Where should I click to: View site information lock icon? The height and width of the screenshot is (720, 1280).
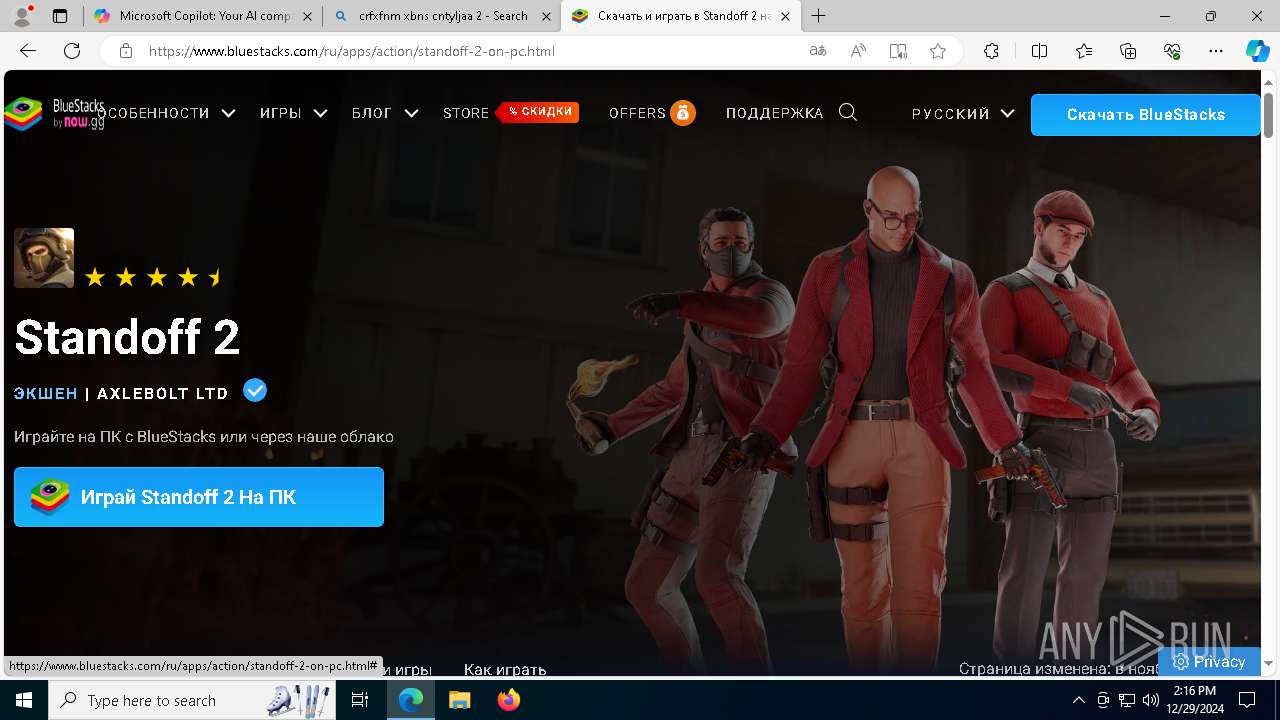pyautogui.click(x=125, y=51)
